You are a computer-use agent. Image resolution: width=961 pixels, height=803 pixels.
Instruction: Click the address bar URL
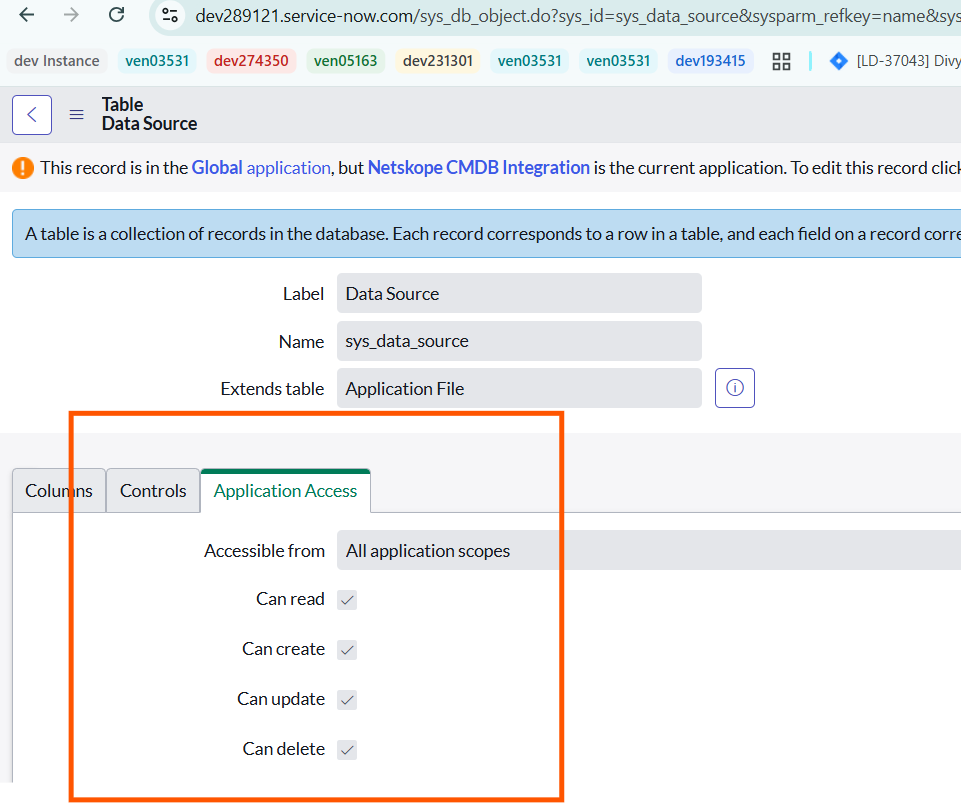[576, 15]
